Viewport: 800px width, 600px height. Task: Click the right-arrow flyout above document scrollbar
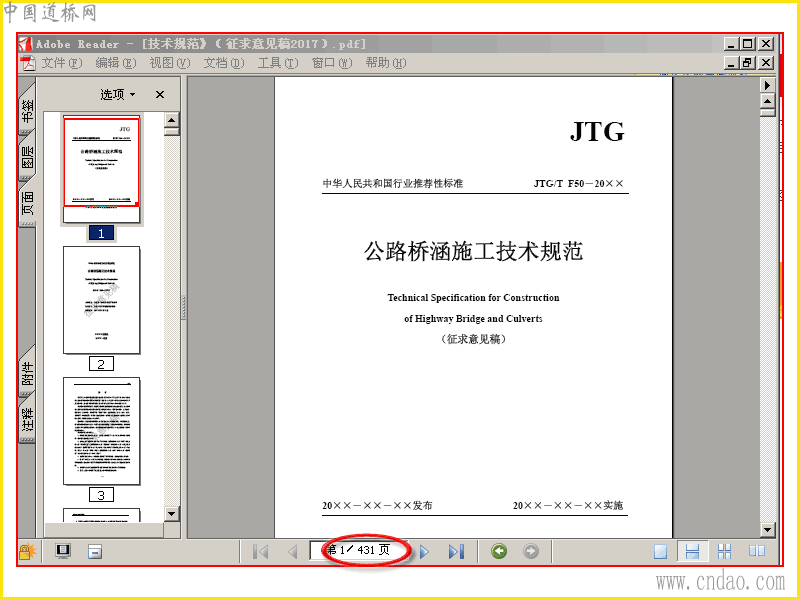[767, 85]
